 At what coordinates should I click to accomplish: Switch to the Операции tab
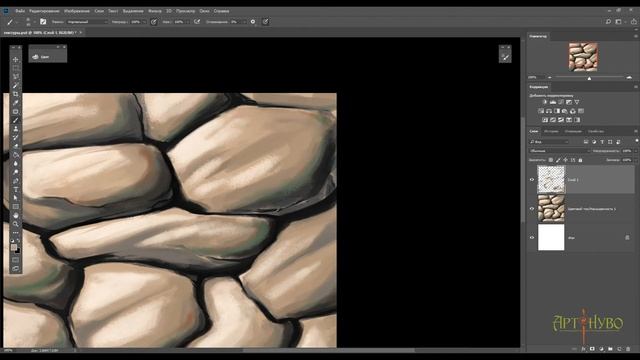coord(573,131)
